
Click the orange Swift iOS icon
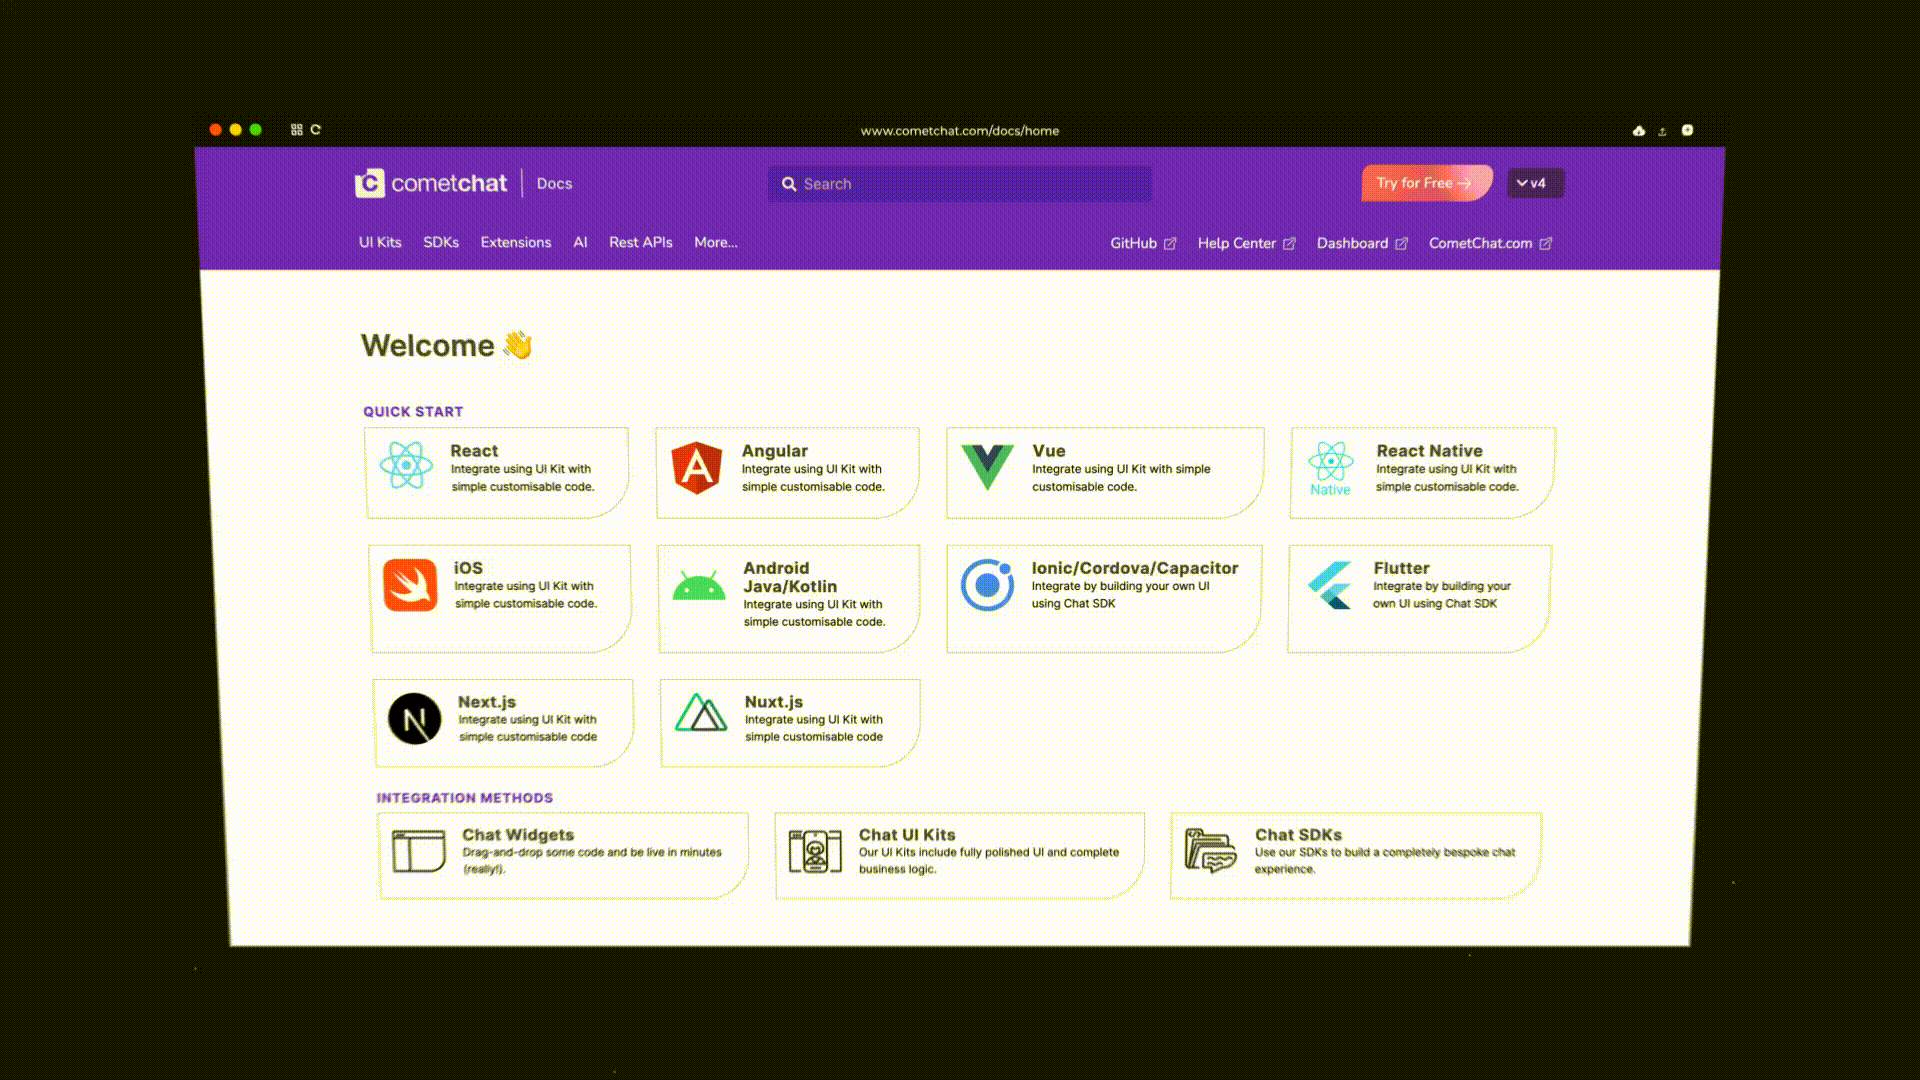410,585
